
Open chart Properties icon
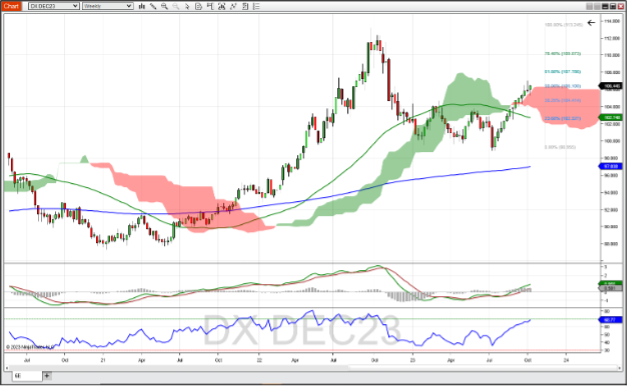point(257,6)
